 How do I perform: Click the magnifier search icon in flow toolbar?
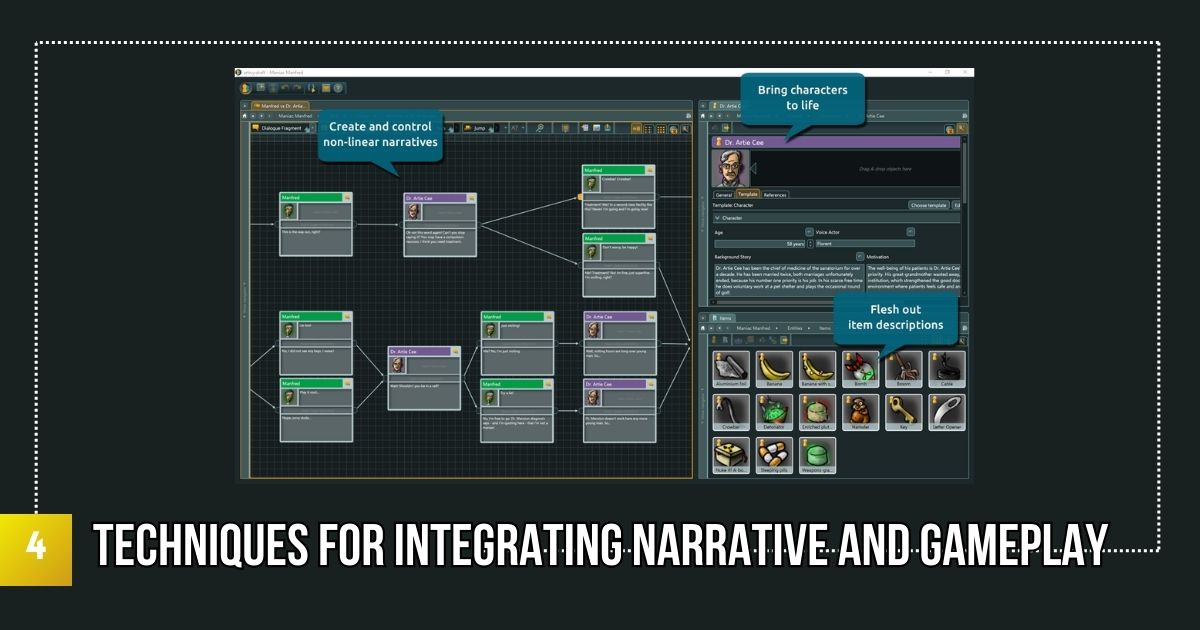540,128
